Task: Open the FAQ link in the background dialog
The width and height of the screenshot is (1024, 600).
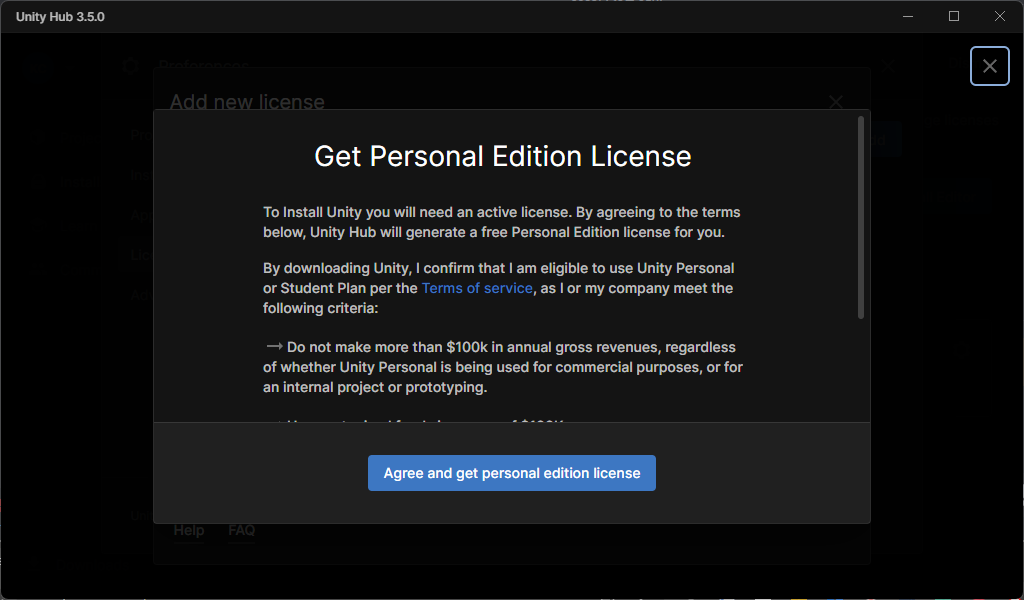Action: tap(242, 530)
